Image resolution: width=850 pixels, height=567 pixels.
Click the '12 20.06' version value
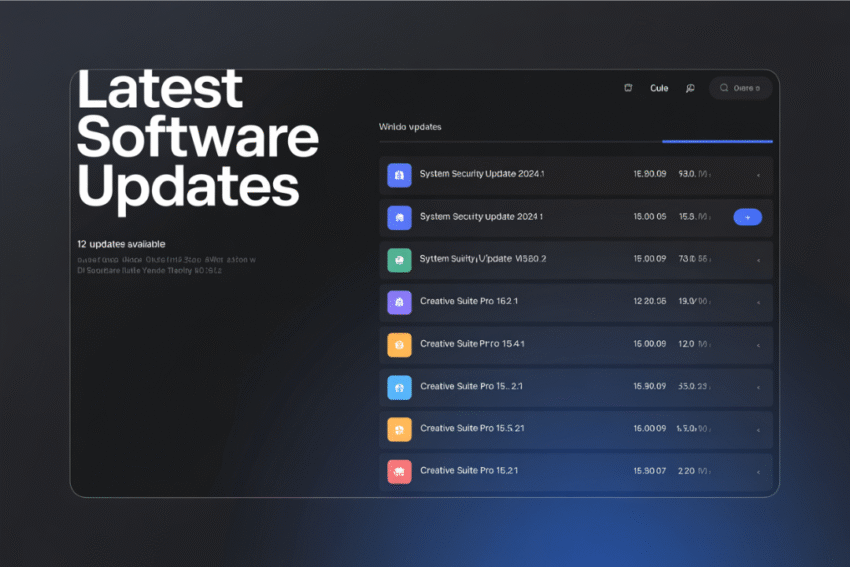[x=649, y=301]
